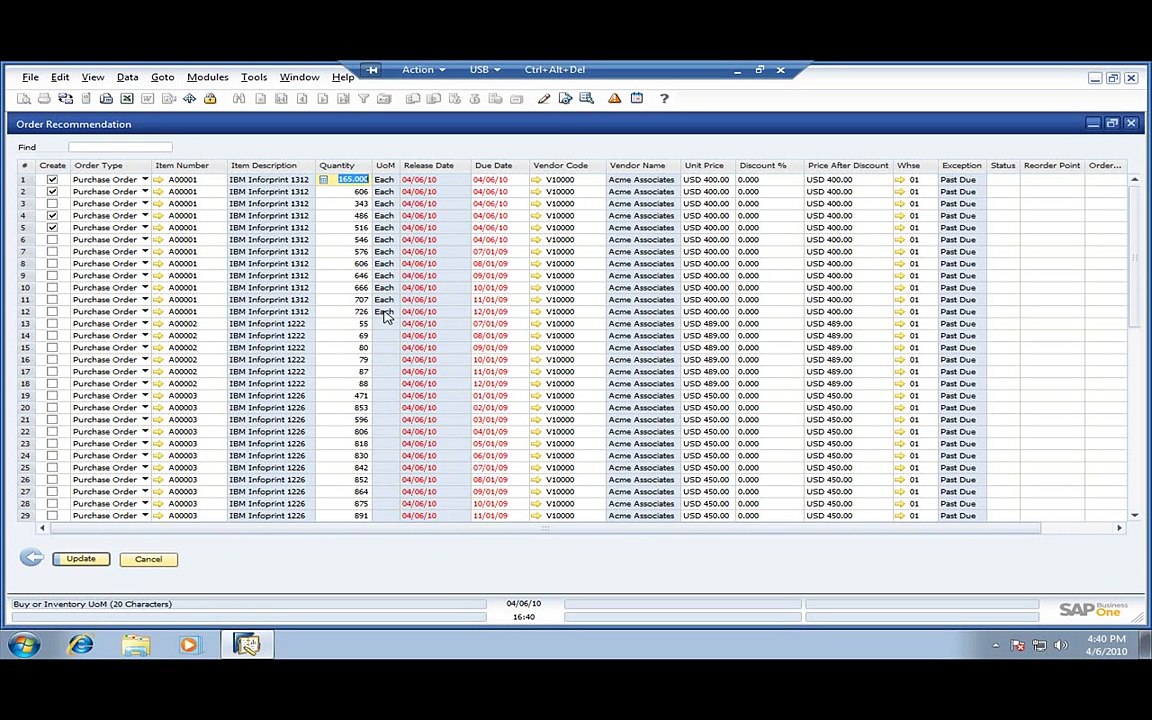Open the File menu
This screenshot has width=1152, height=720.
point(30,77)
